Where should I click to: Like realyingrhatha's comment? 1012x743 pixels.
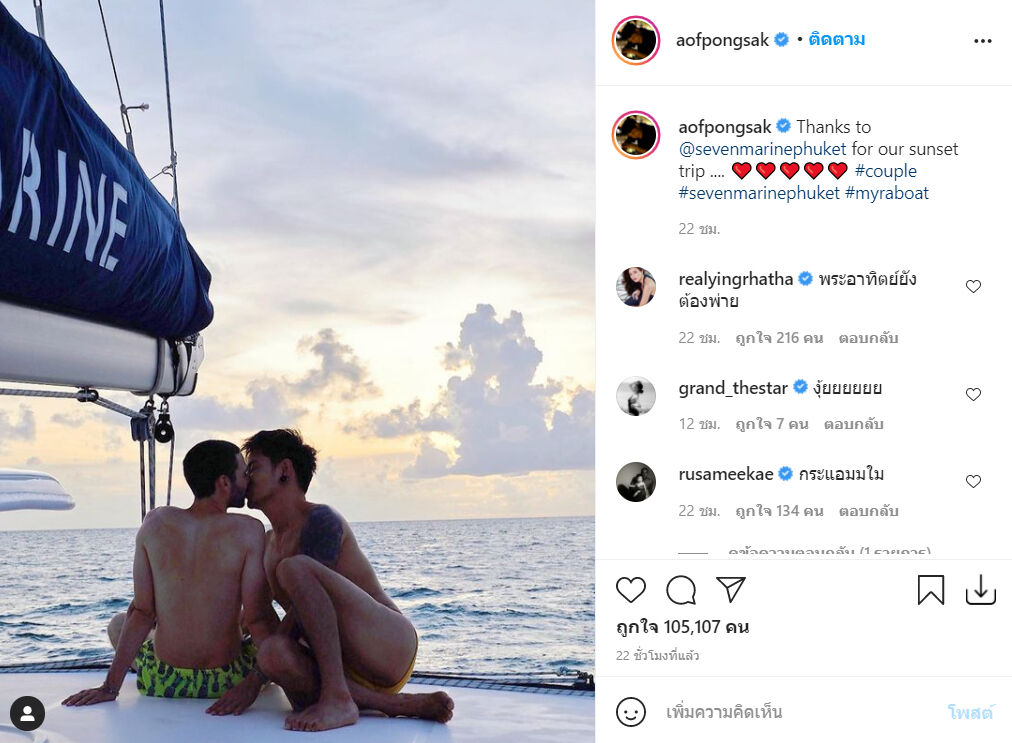pos(973,287)
